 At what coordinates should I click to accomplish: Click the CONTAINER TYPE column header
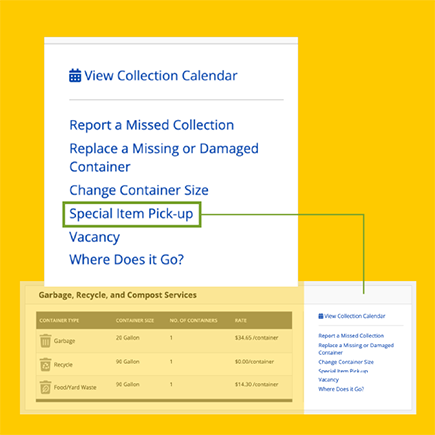pos(59,320)
